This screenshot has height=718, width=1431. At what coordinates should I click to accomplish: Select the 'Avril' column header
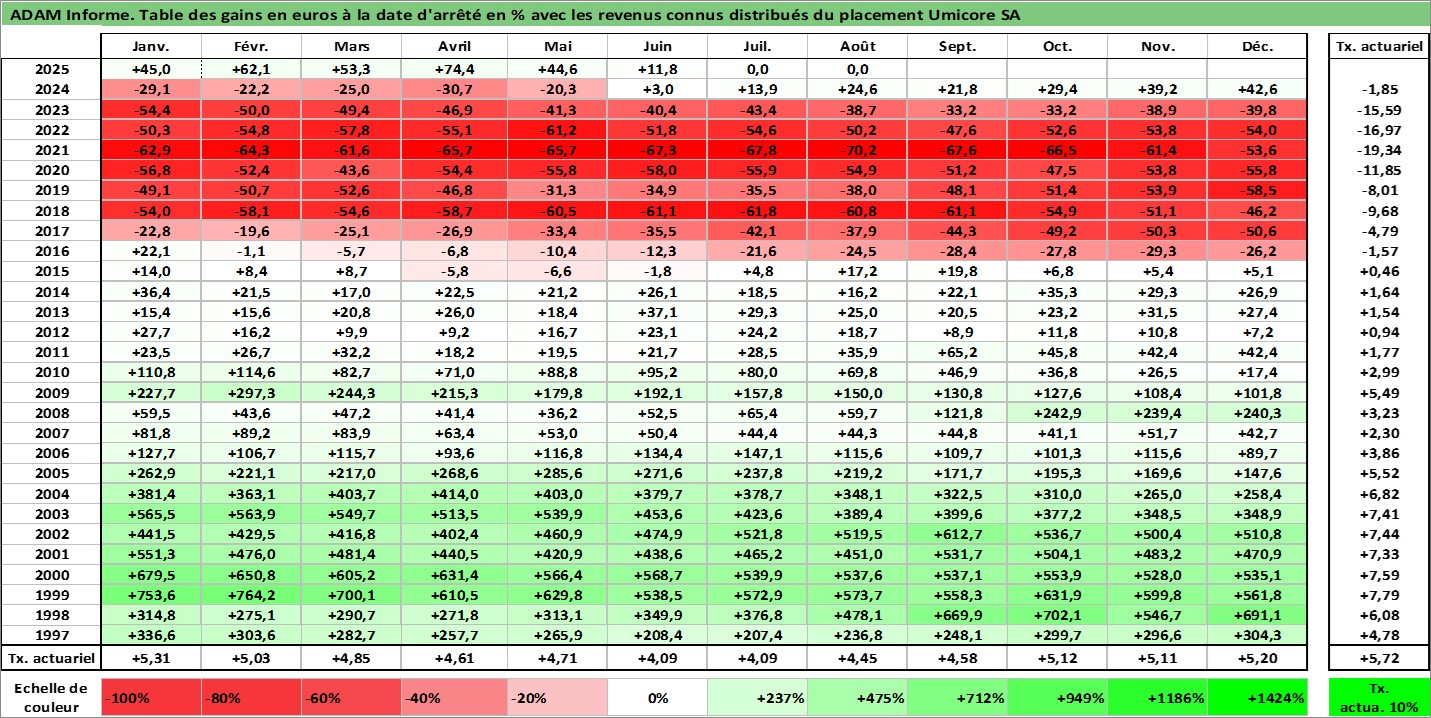tap(454, 47)
